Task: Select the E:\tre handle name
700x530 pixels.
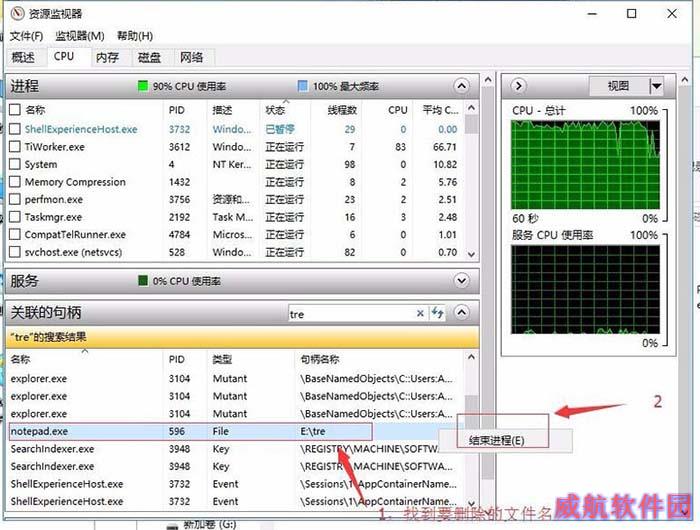Action: 312,431
